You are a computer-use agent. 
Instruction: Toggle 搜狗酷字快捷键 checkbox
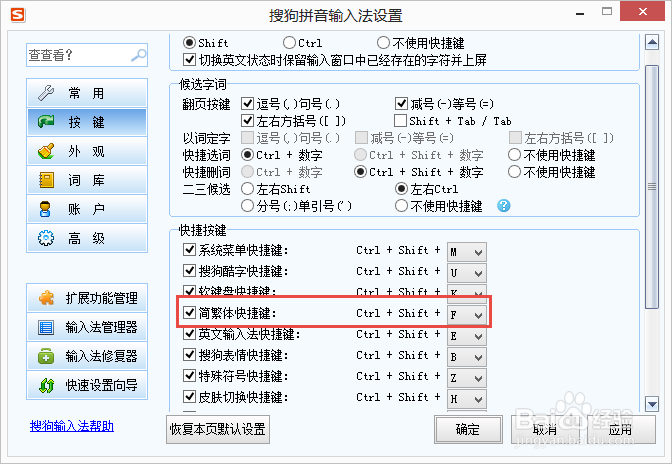[189, 271]
